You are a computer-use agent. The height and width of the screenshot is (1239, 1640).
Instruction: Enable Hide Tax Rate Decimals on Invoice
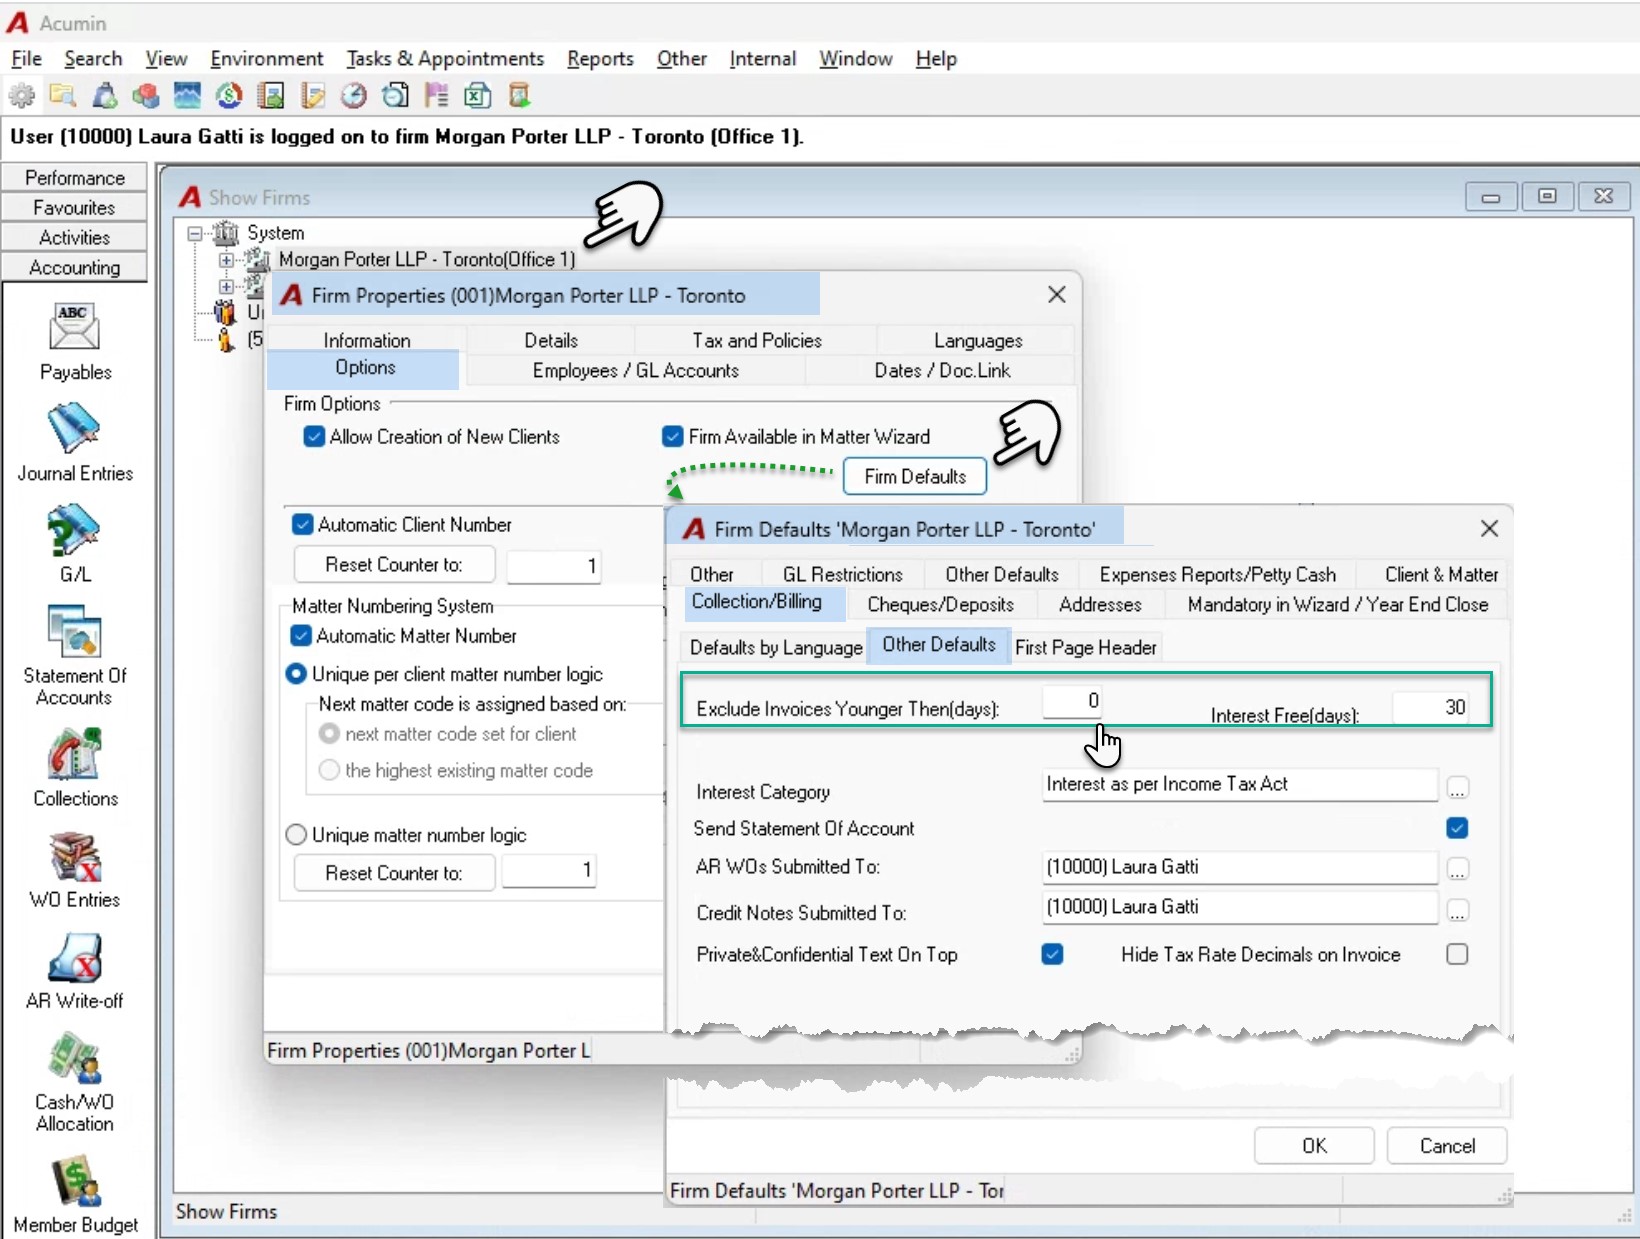pos(1457,954)
